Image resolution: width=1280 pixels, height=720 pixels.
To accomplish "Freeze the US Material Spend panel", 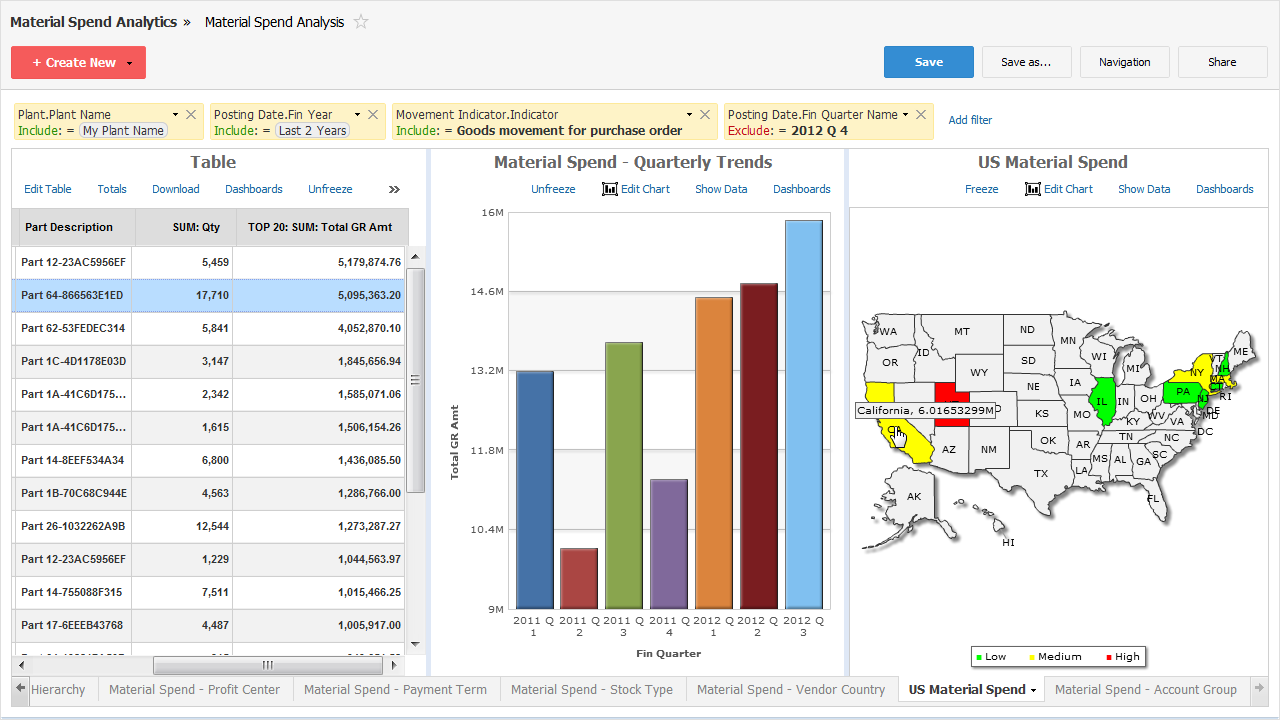I will (981, 189).
